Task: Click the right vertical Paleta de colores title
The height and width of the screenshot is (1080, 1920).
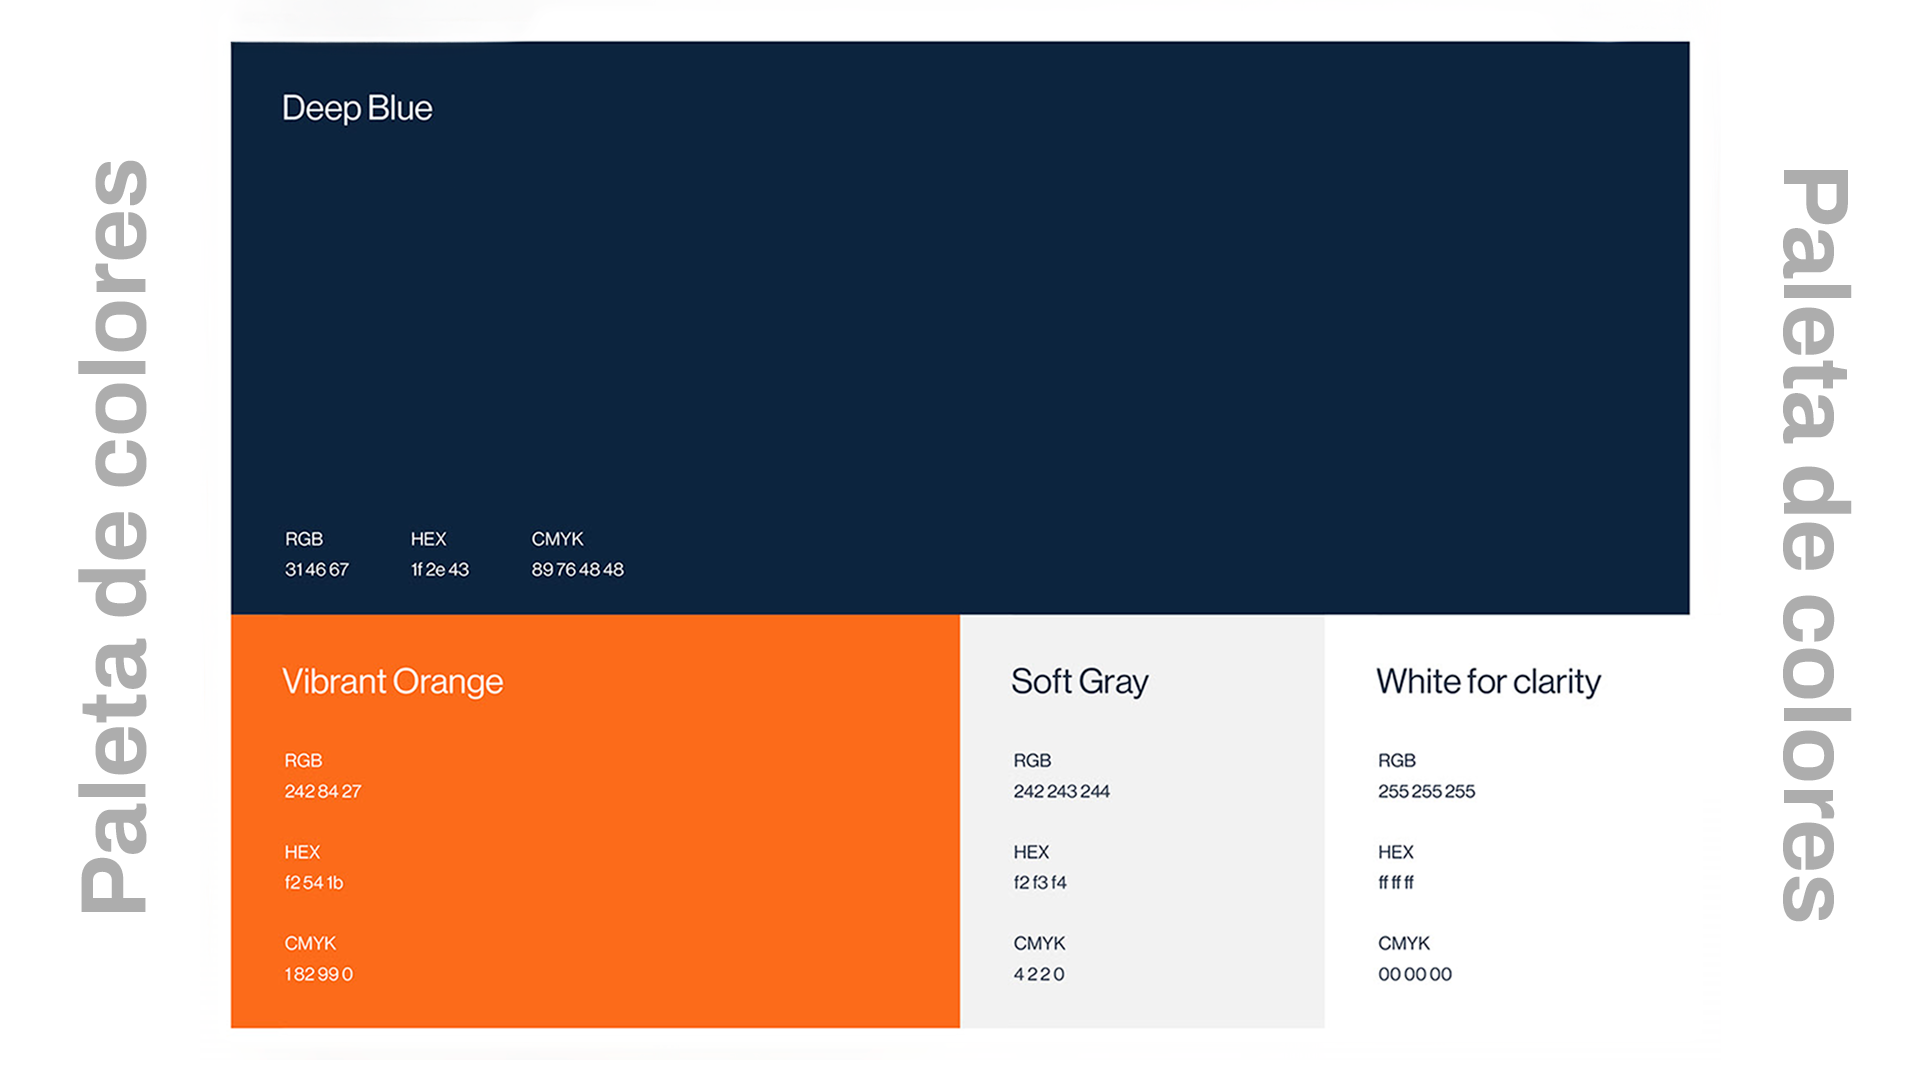Action: 1814,545
